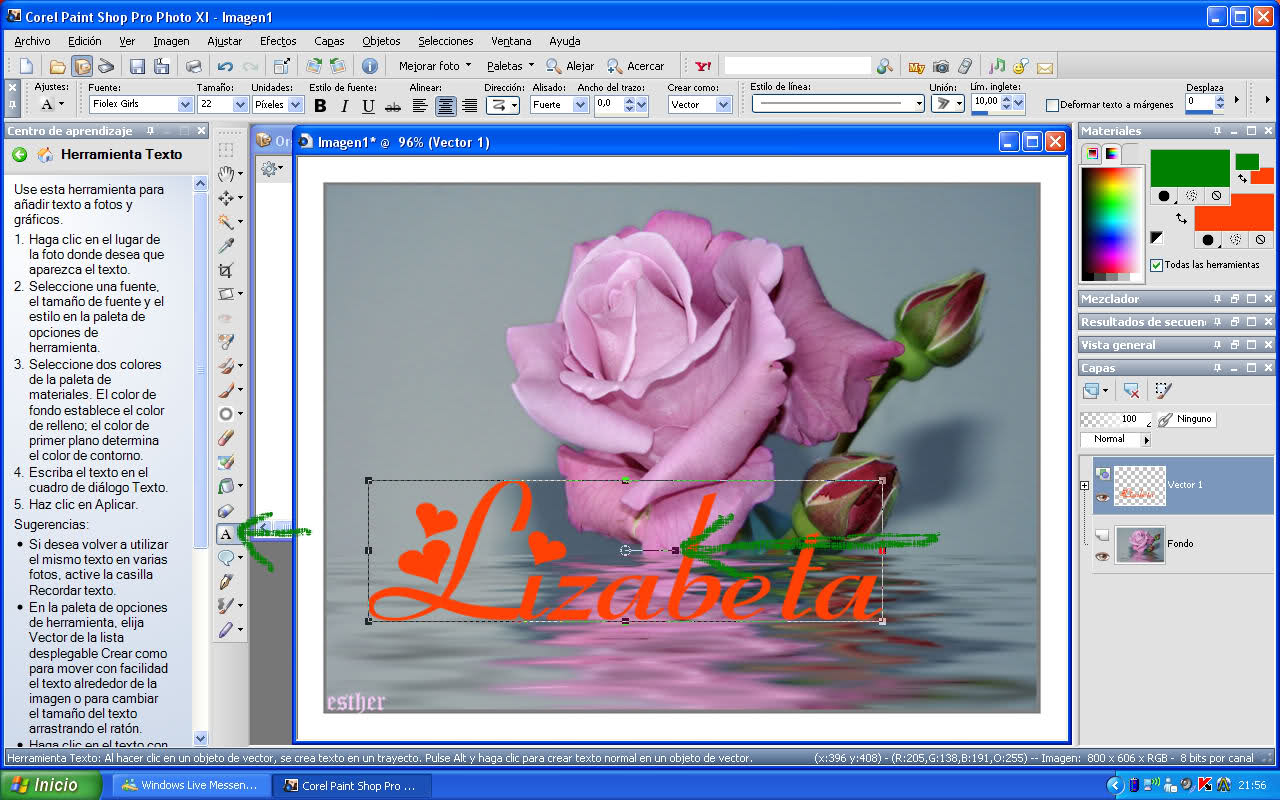Uncheck Todas las herramientas checkbox
The image size is (1280, 800).
pos(1156,265)
